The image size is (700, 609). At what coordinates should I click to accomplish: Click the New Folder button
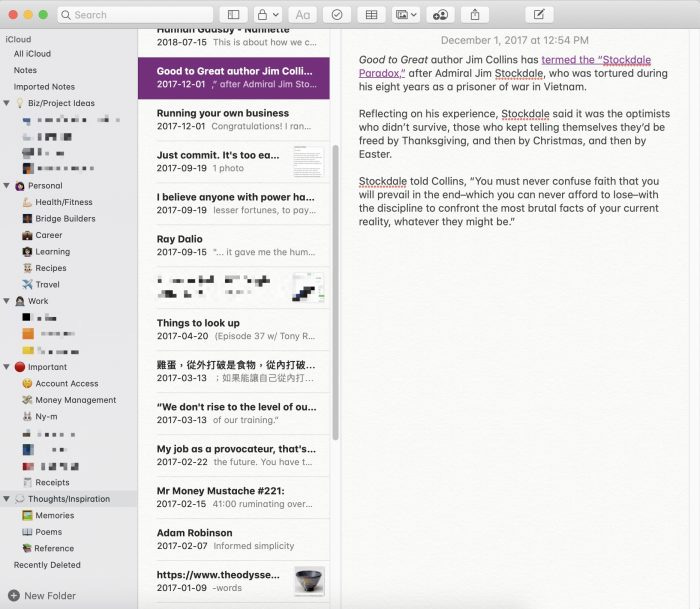(42, 596)
